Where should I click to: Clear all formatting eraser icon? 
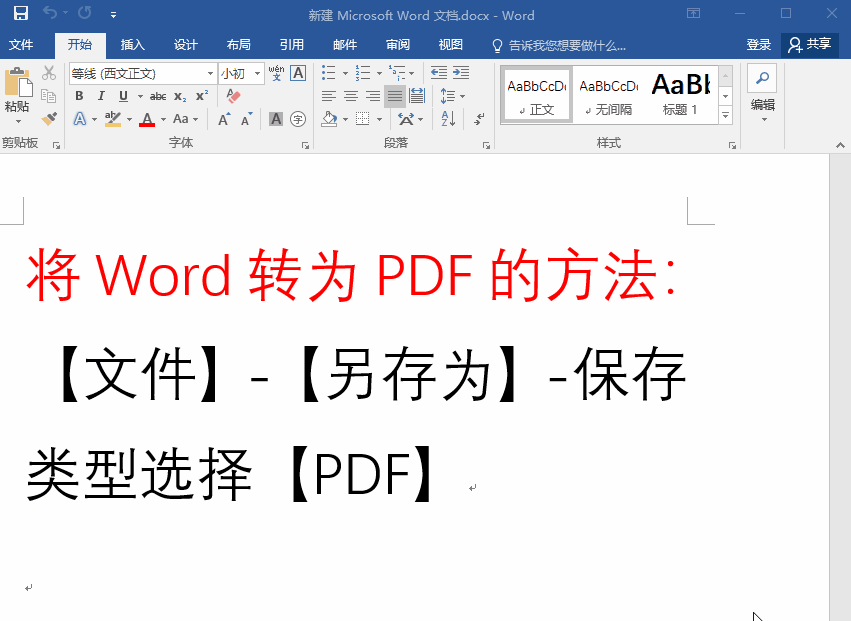click(233, 96)
